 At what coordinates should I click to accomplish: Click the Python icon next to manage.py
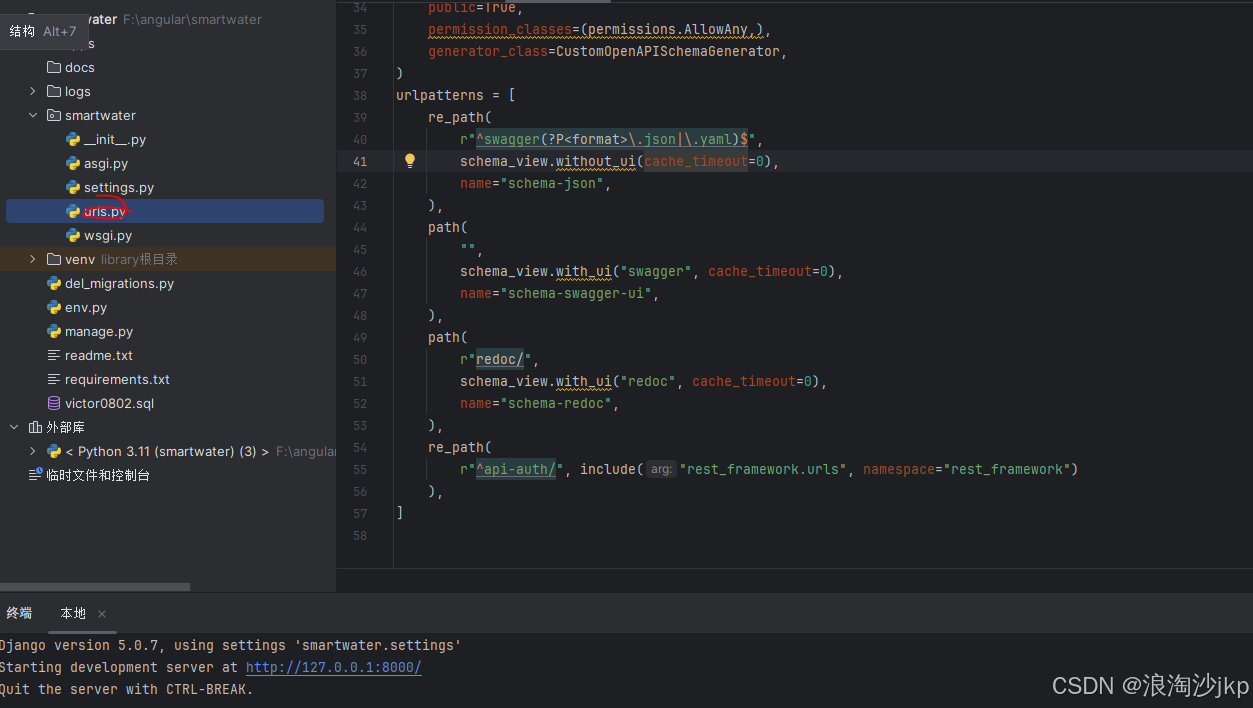[54, 331]
